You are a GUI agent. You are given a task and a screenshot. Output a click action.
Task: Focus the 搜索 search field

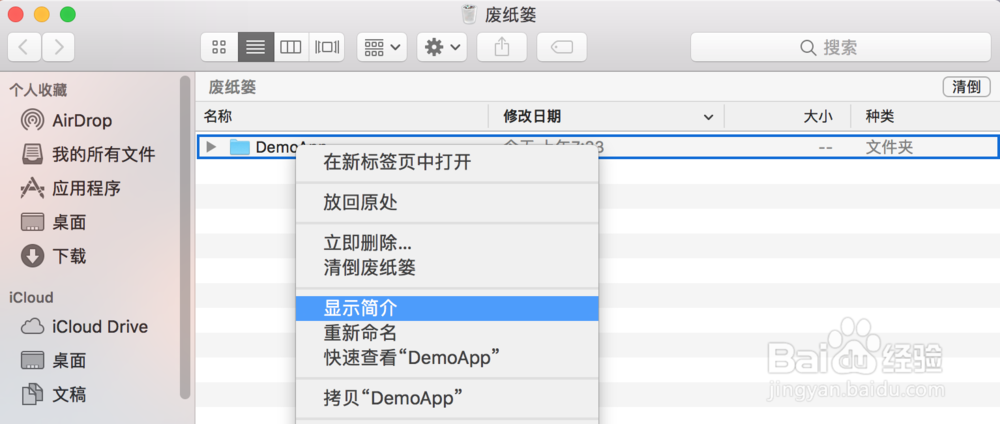coord(841,47)
